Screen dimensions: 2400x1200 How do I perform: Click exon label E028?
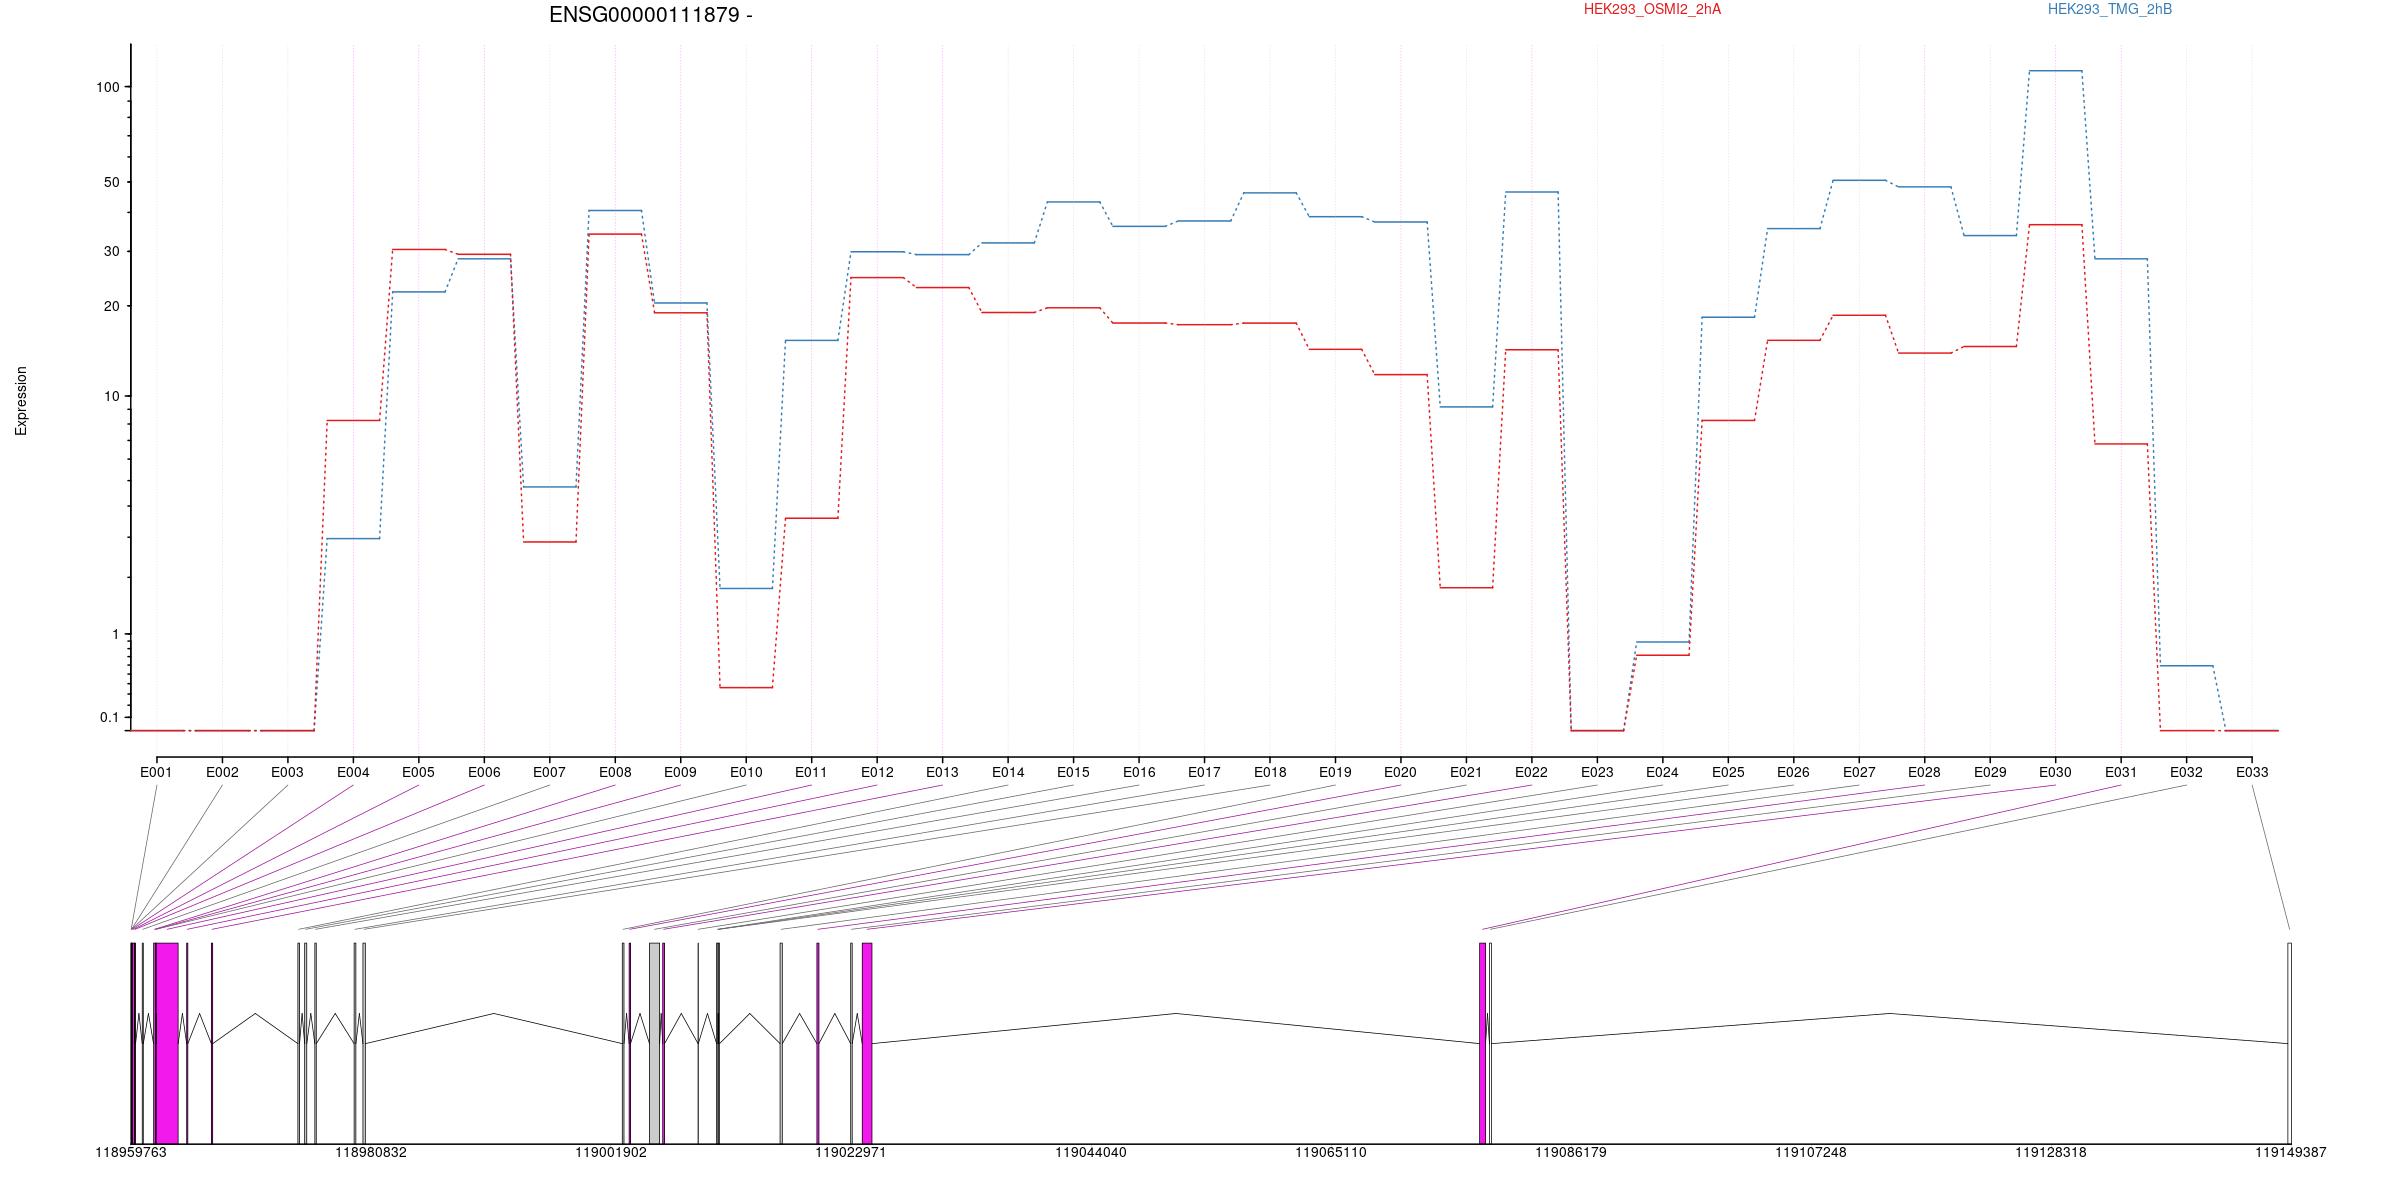coord(1924,772)
